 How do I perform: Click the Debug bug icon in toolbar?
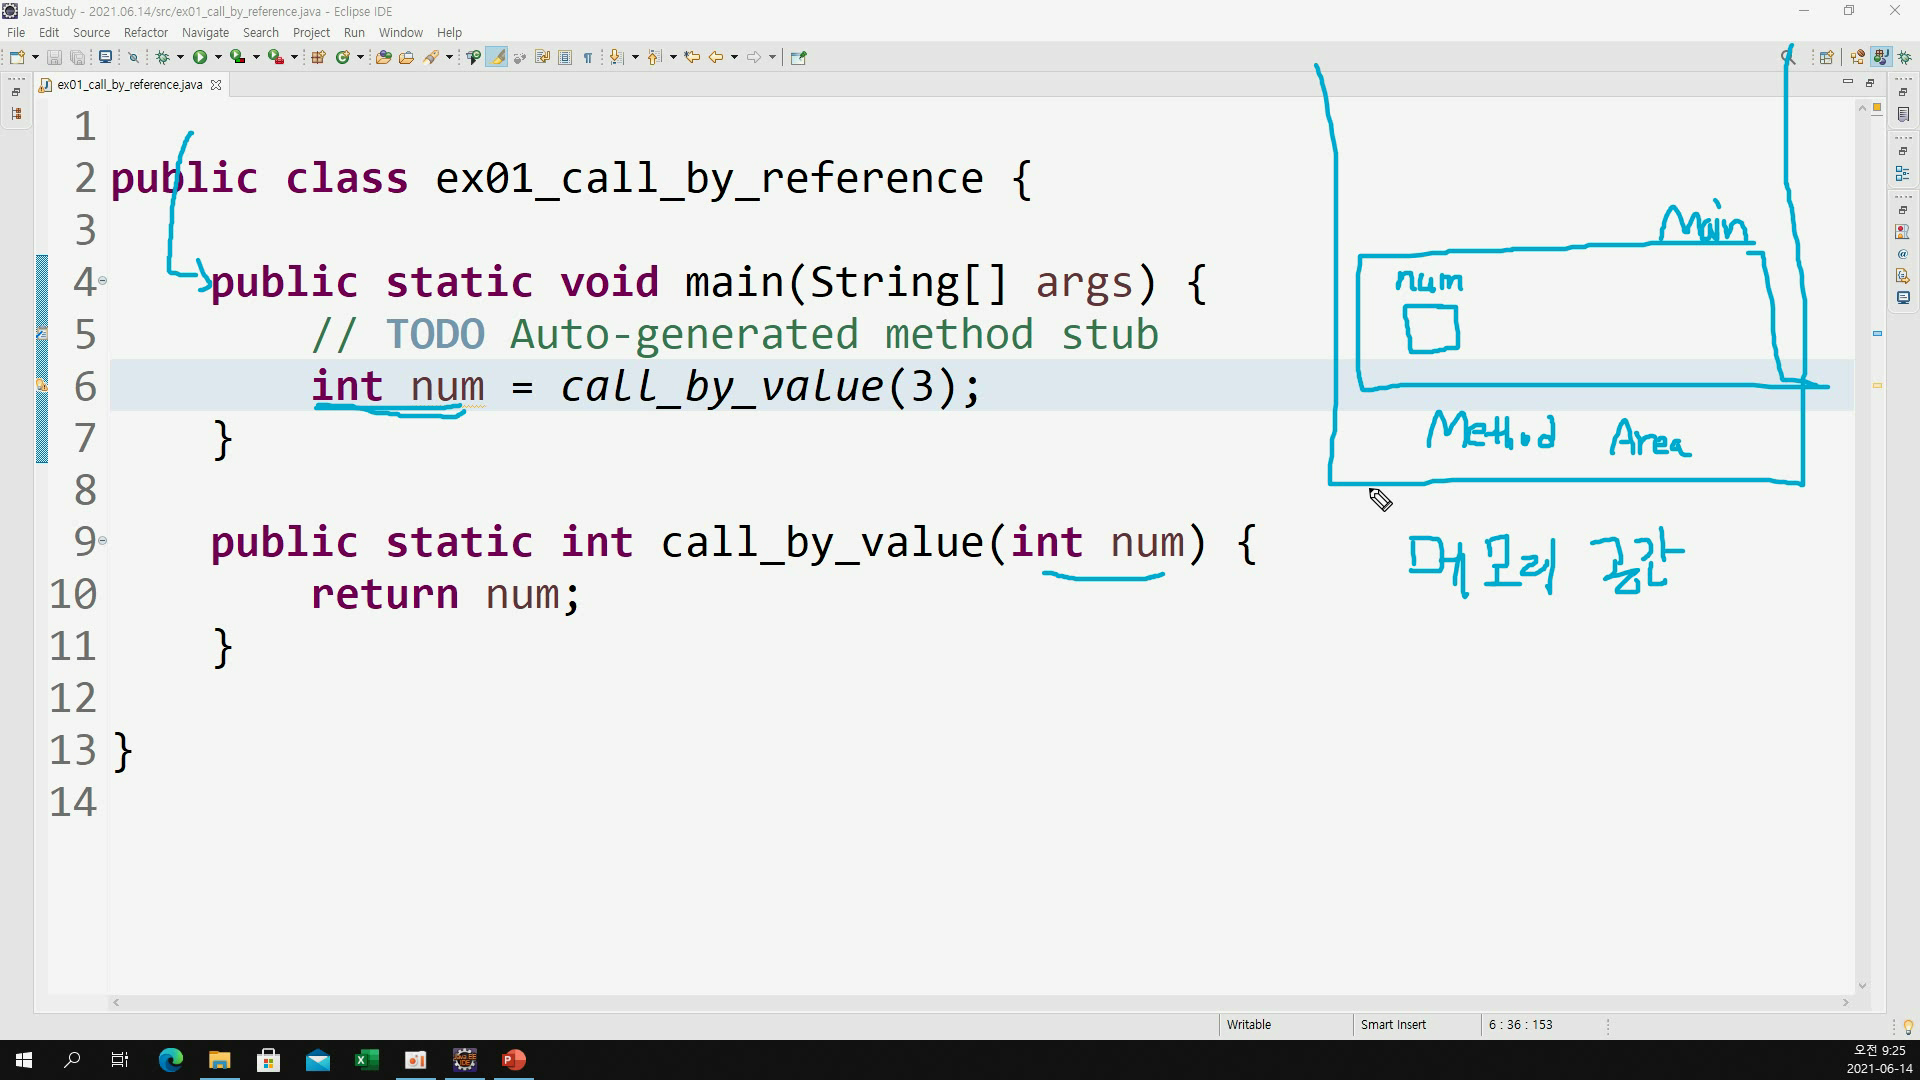coord(163,57)
